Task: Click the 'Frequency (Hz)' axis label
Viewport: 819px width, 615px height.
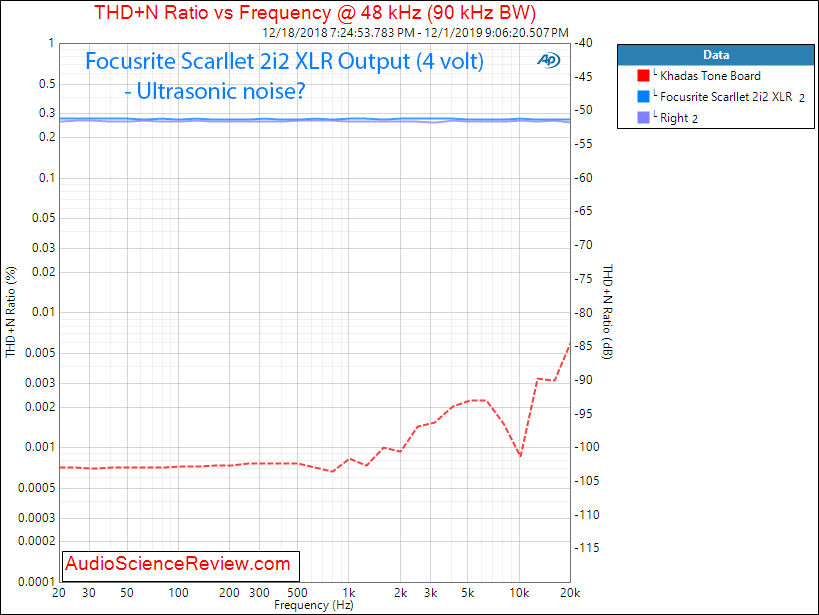Action: [314, 605]
